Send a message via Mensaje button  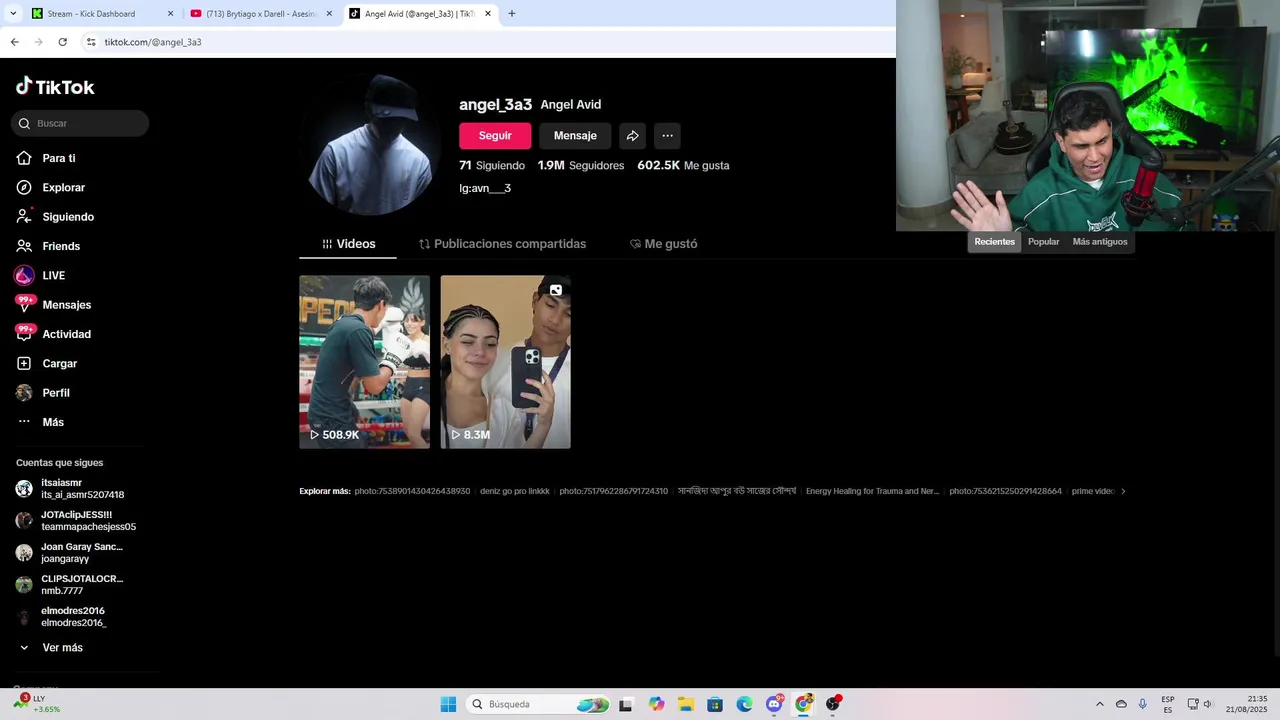(x=575, y=136)
